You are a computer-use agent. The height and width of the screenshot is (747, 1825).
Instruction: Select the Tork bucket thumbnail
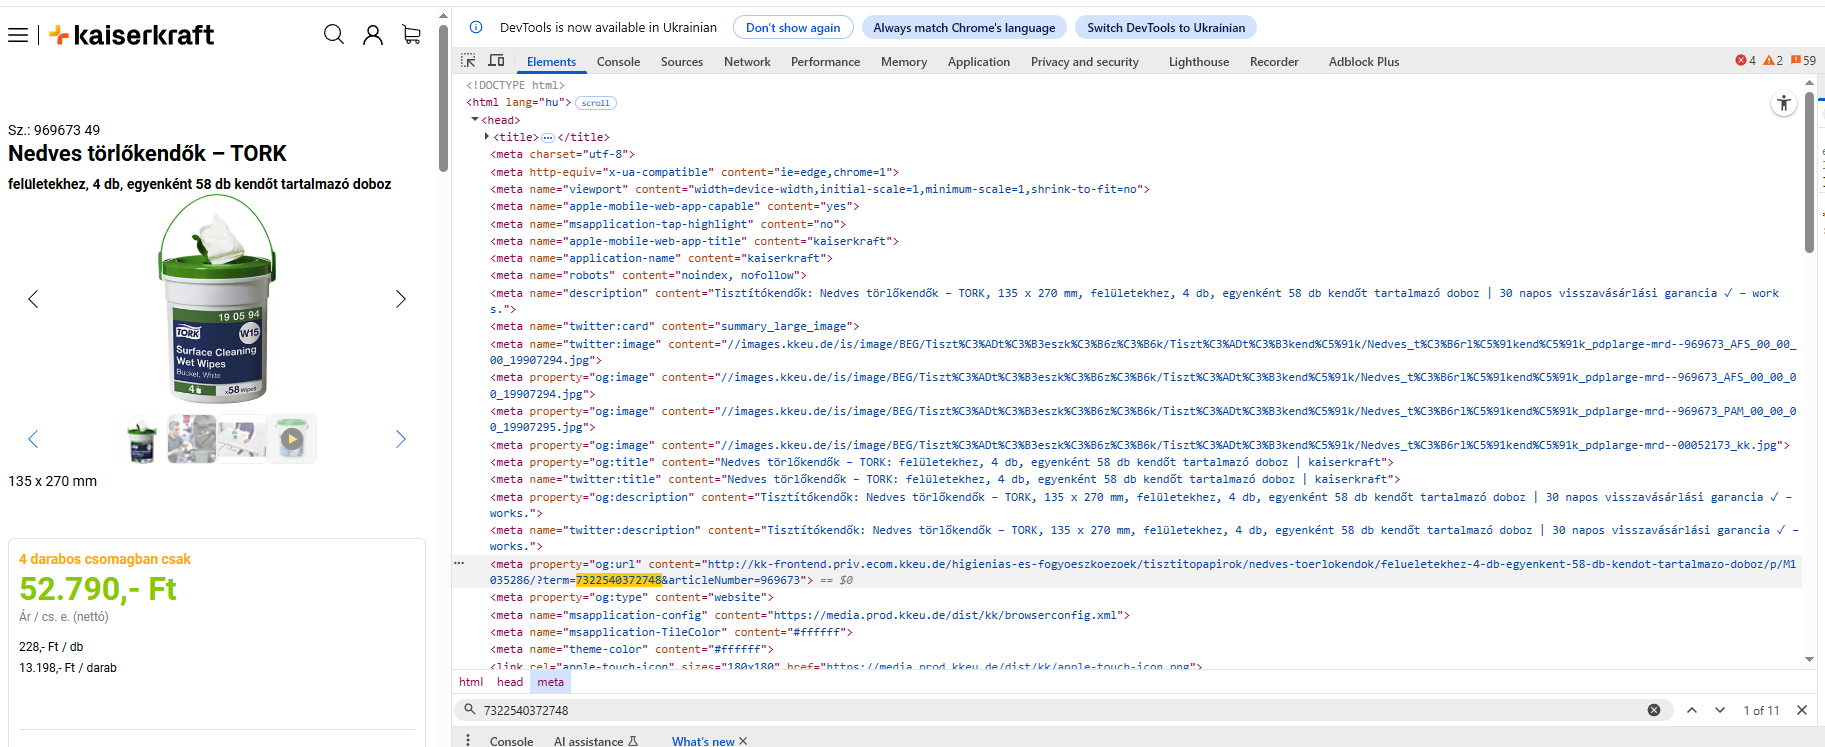pyautogui.click(x=142, y=439)
